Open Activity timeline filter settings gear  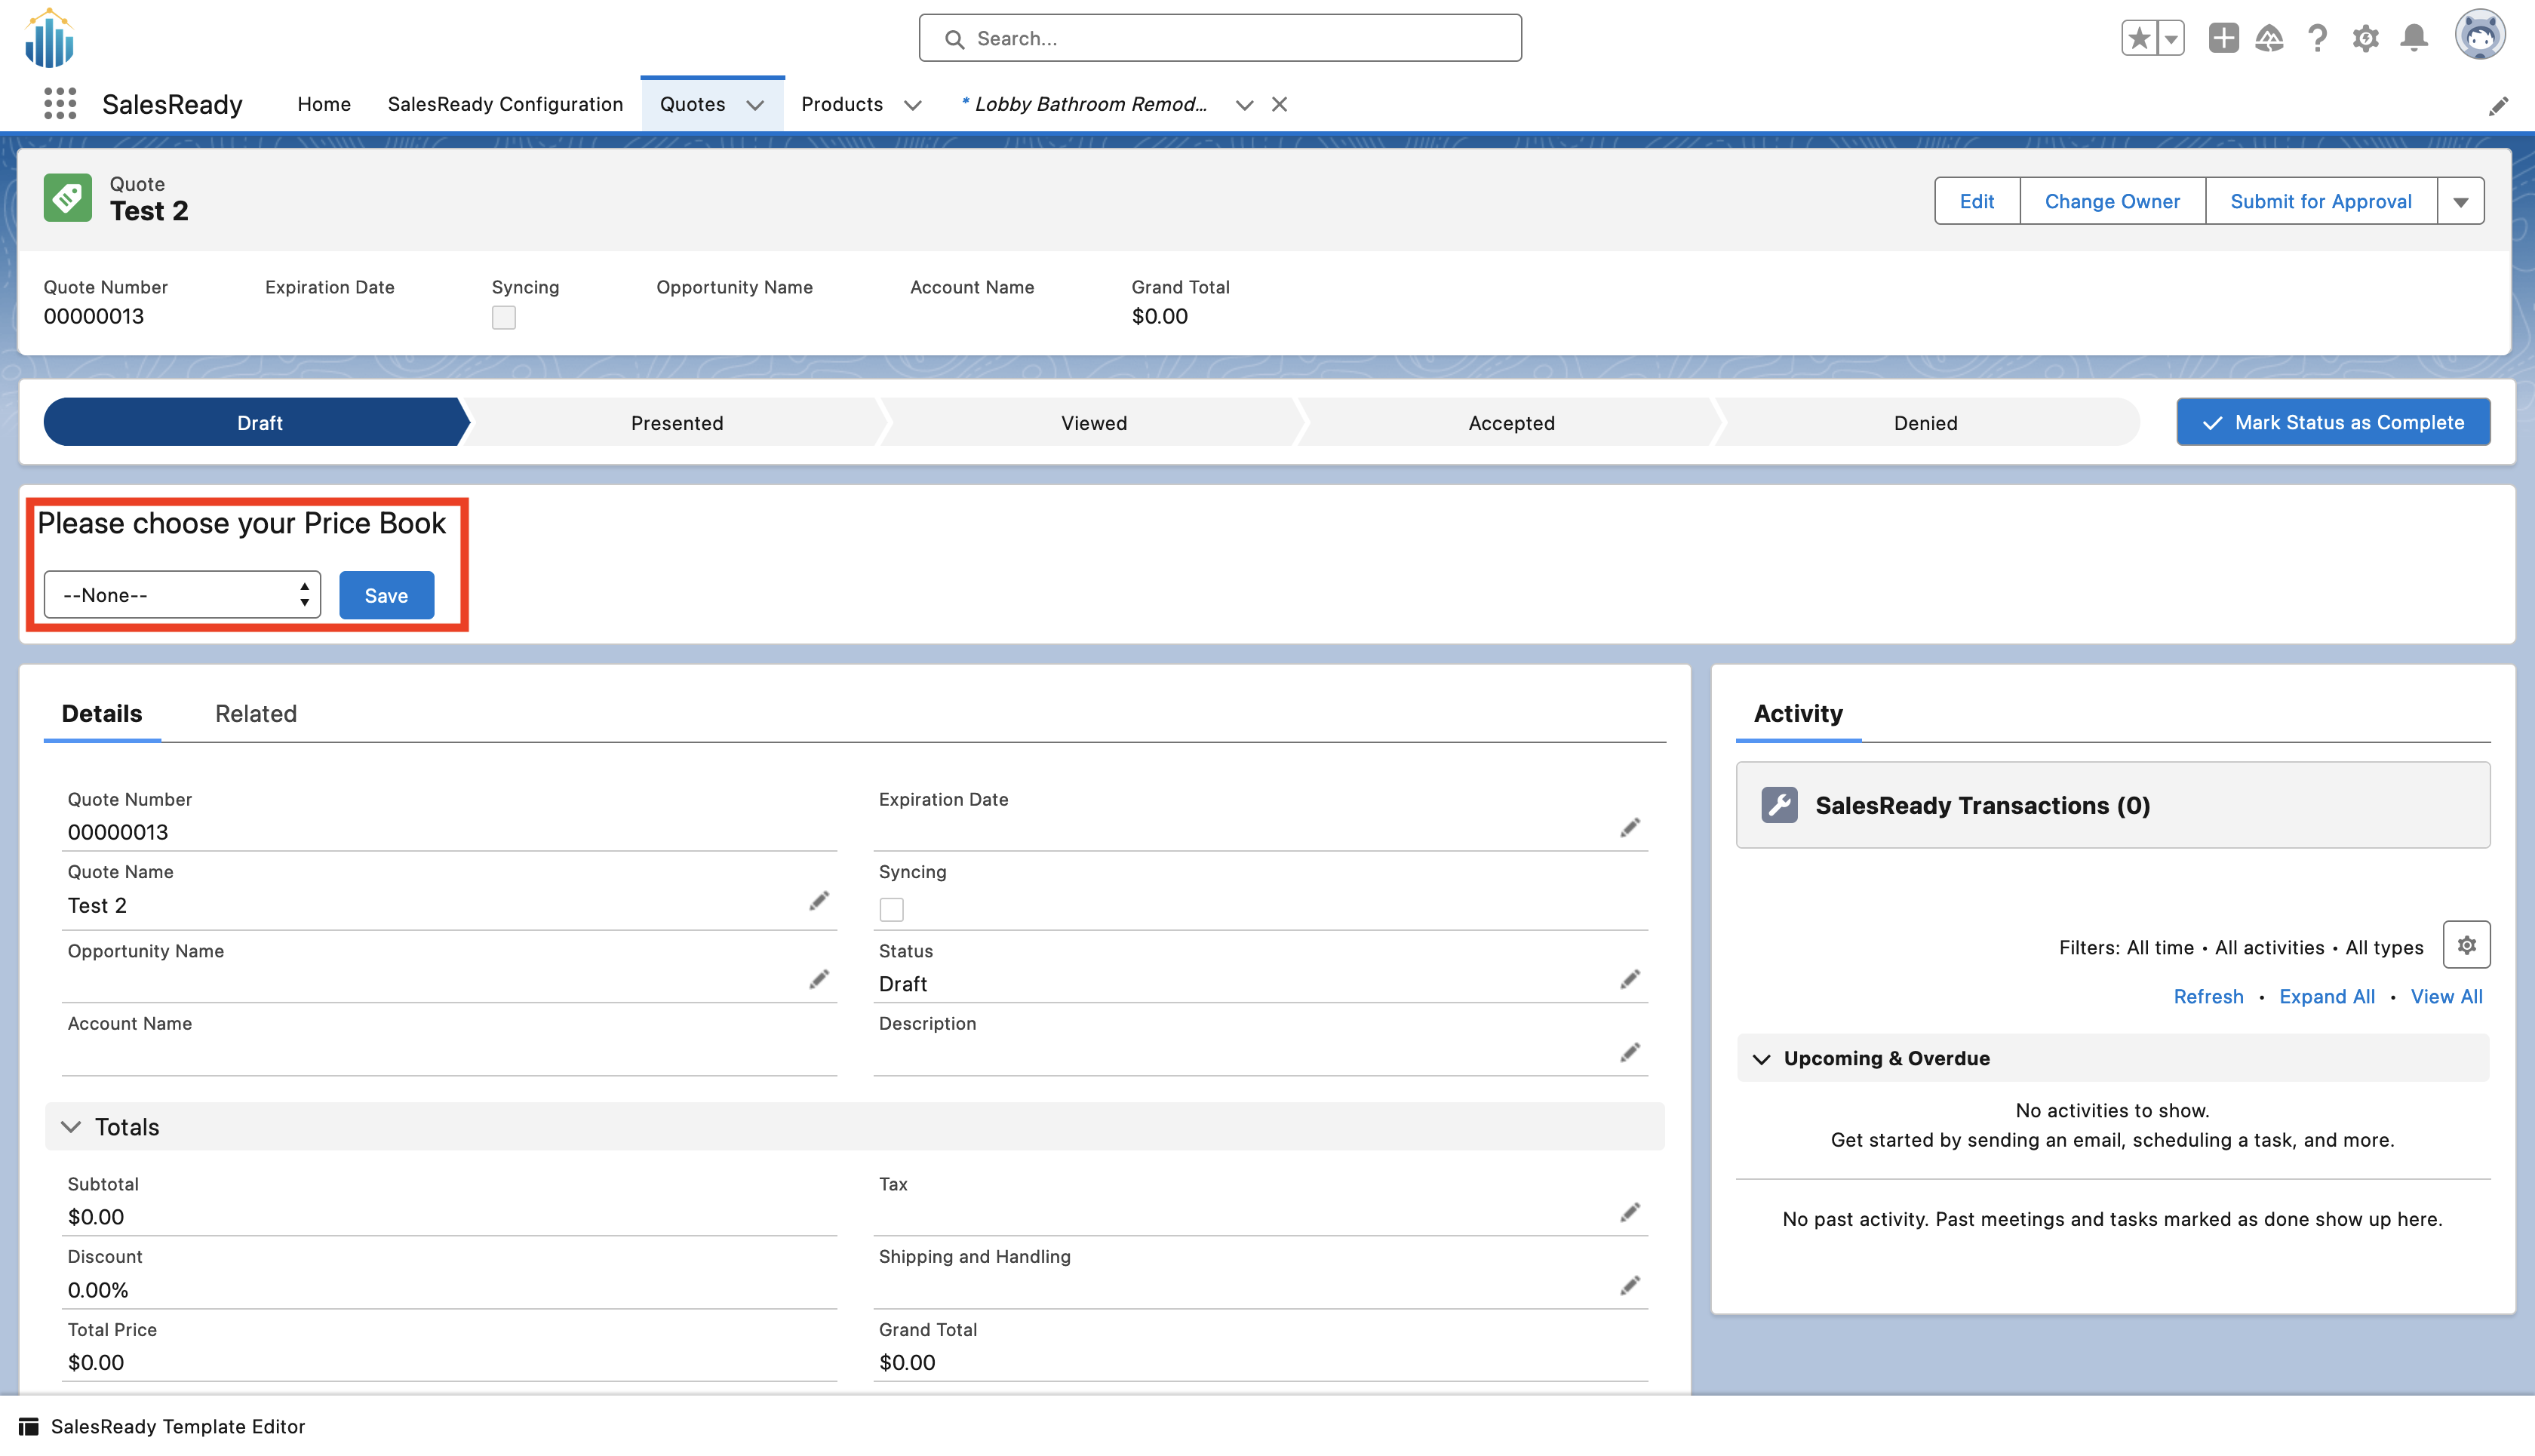(x=2466, y=945)
